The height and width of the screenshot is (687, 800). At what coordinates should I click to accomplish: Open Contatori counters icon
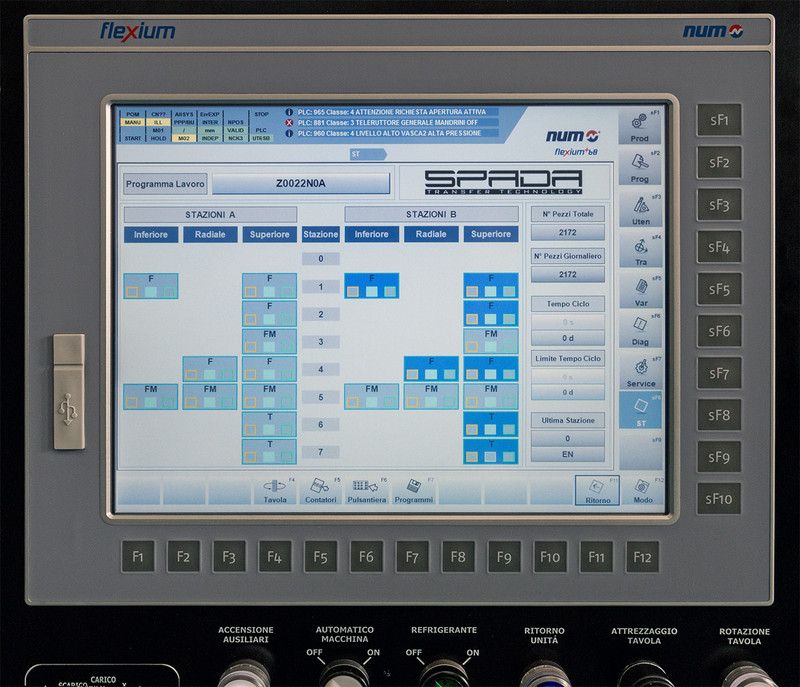321,489
